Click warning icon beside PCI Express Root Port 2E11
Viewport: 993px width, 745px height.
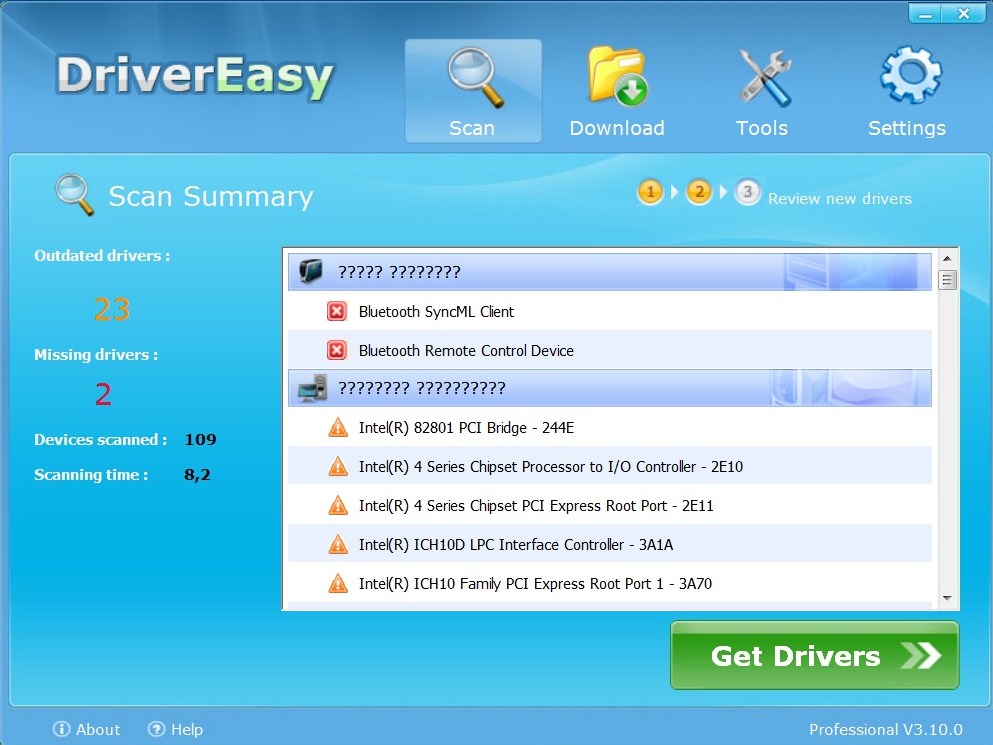tap(338, 506)
